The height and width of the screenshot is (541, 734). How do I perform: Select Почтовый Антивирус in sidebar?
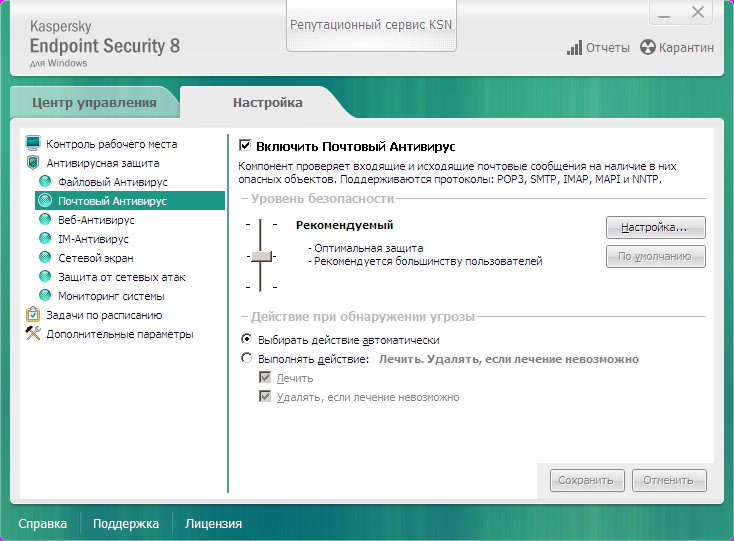[x=130, y=201]
